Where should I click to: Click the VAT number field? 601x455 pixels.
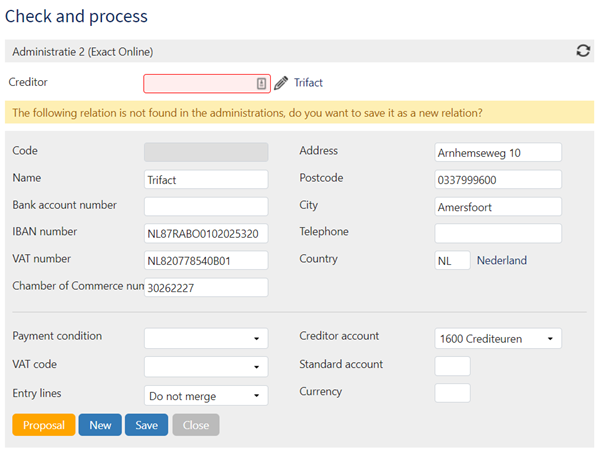coord(206,261)
